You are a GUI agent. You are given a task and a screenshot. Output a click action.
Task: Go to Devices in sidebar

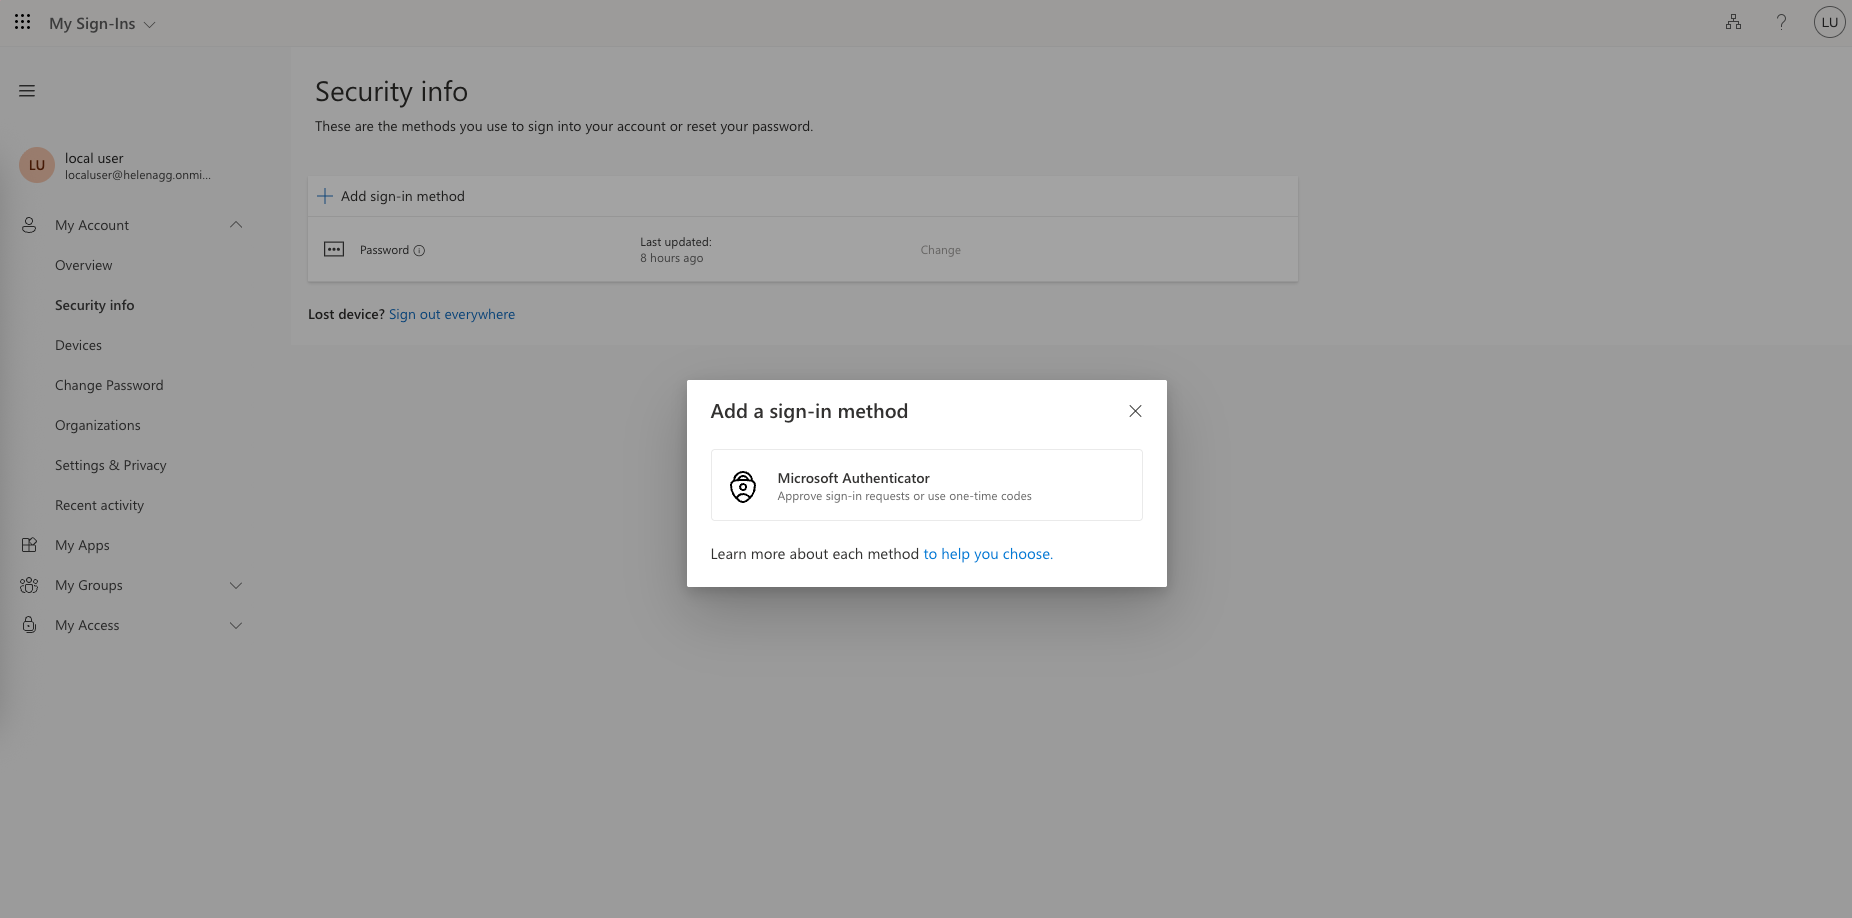click(x=78, y=345)
